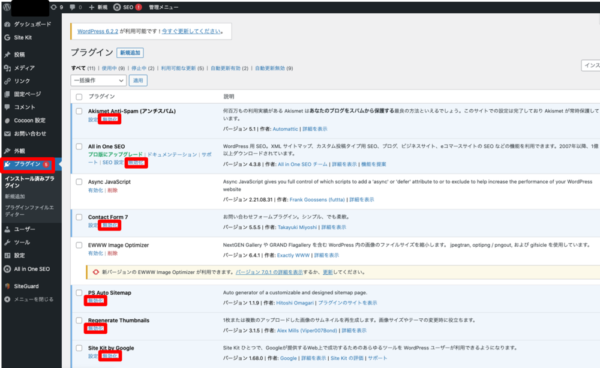Open WordPress 6.2.2 link in update notice
This screenshot has width=600, height=368.
tap(98, 31)
